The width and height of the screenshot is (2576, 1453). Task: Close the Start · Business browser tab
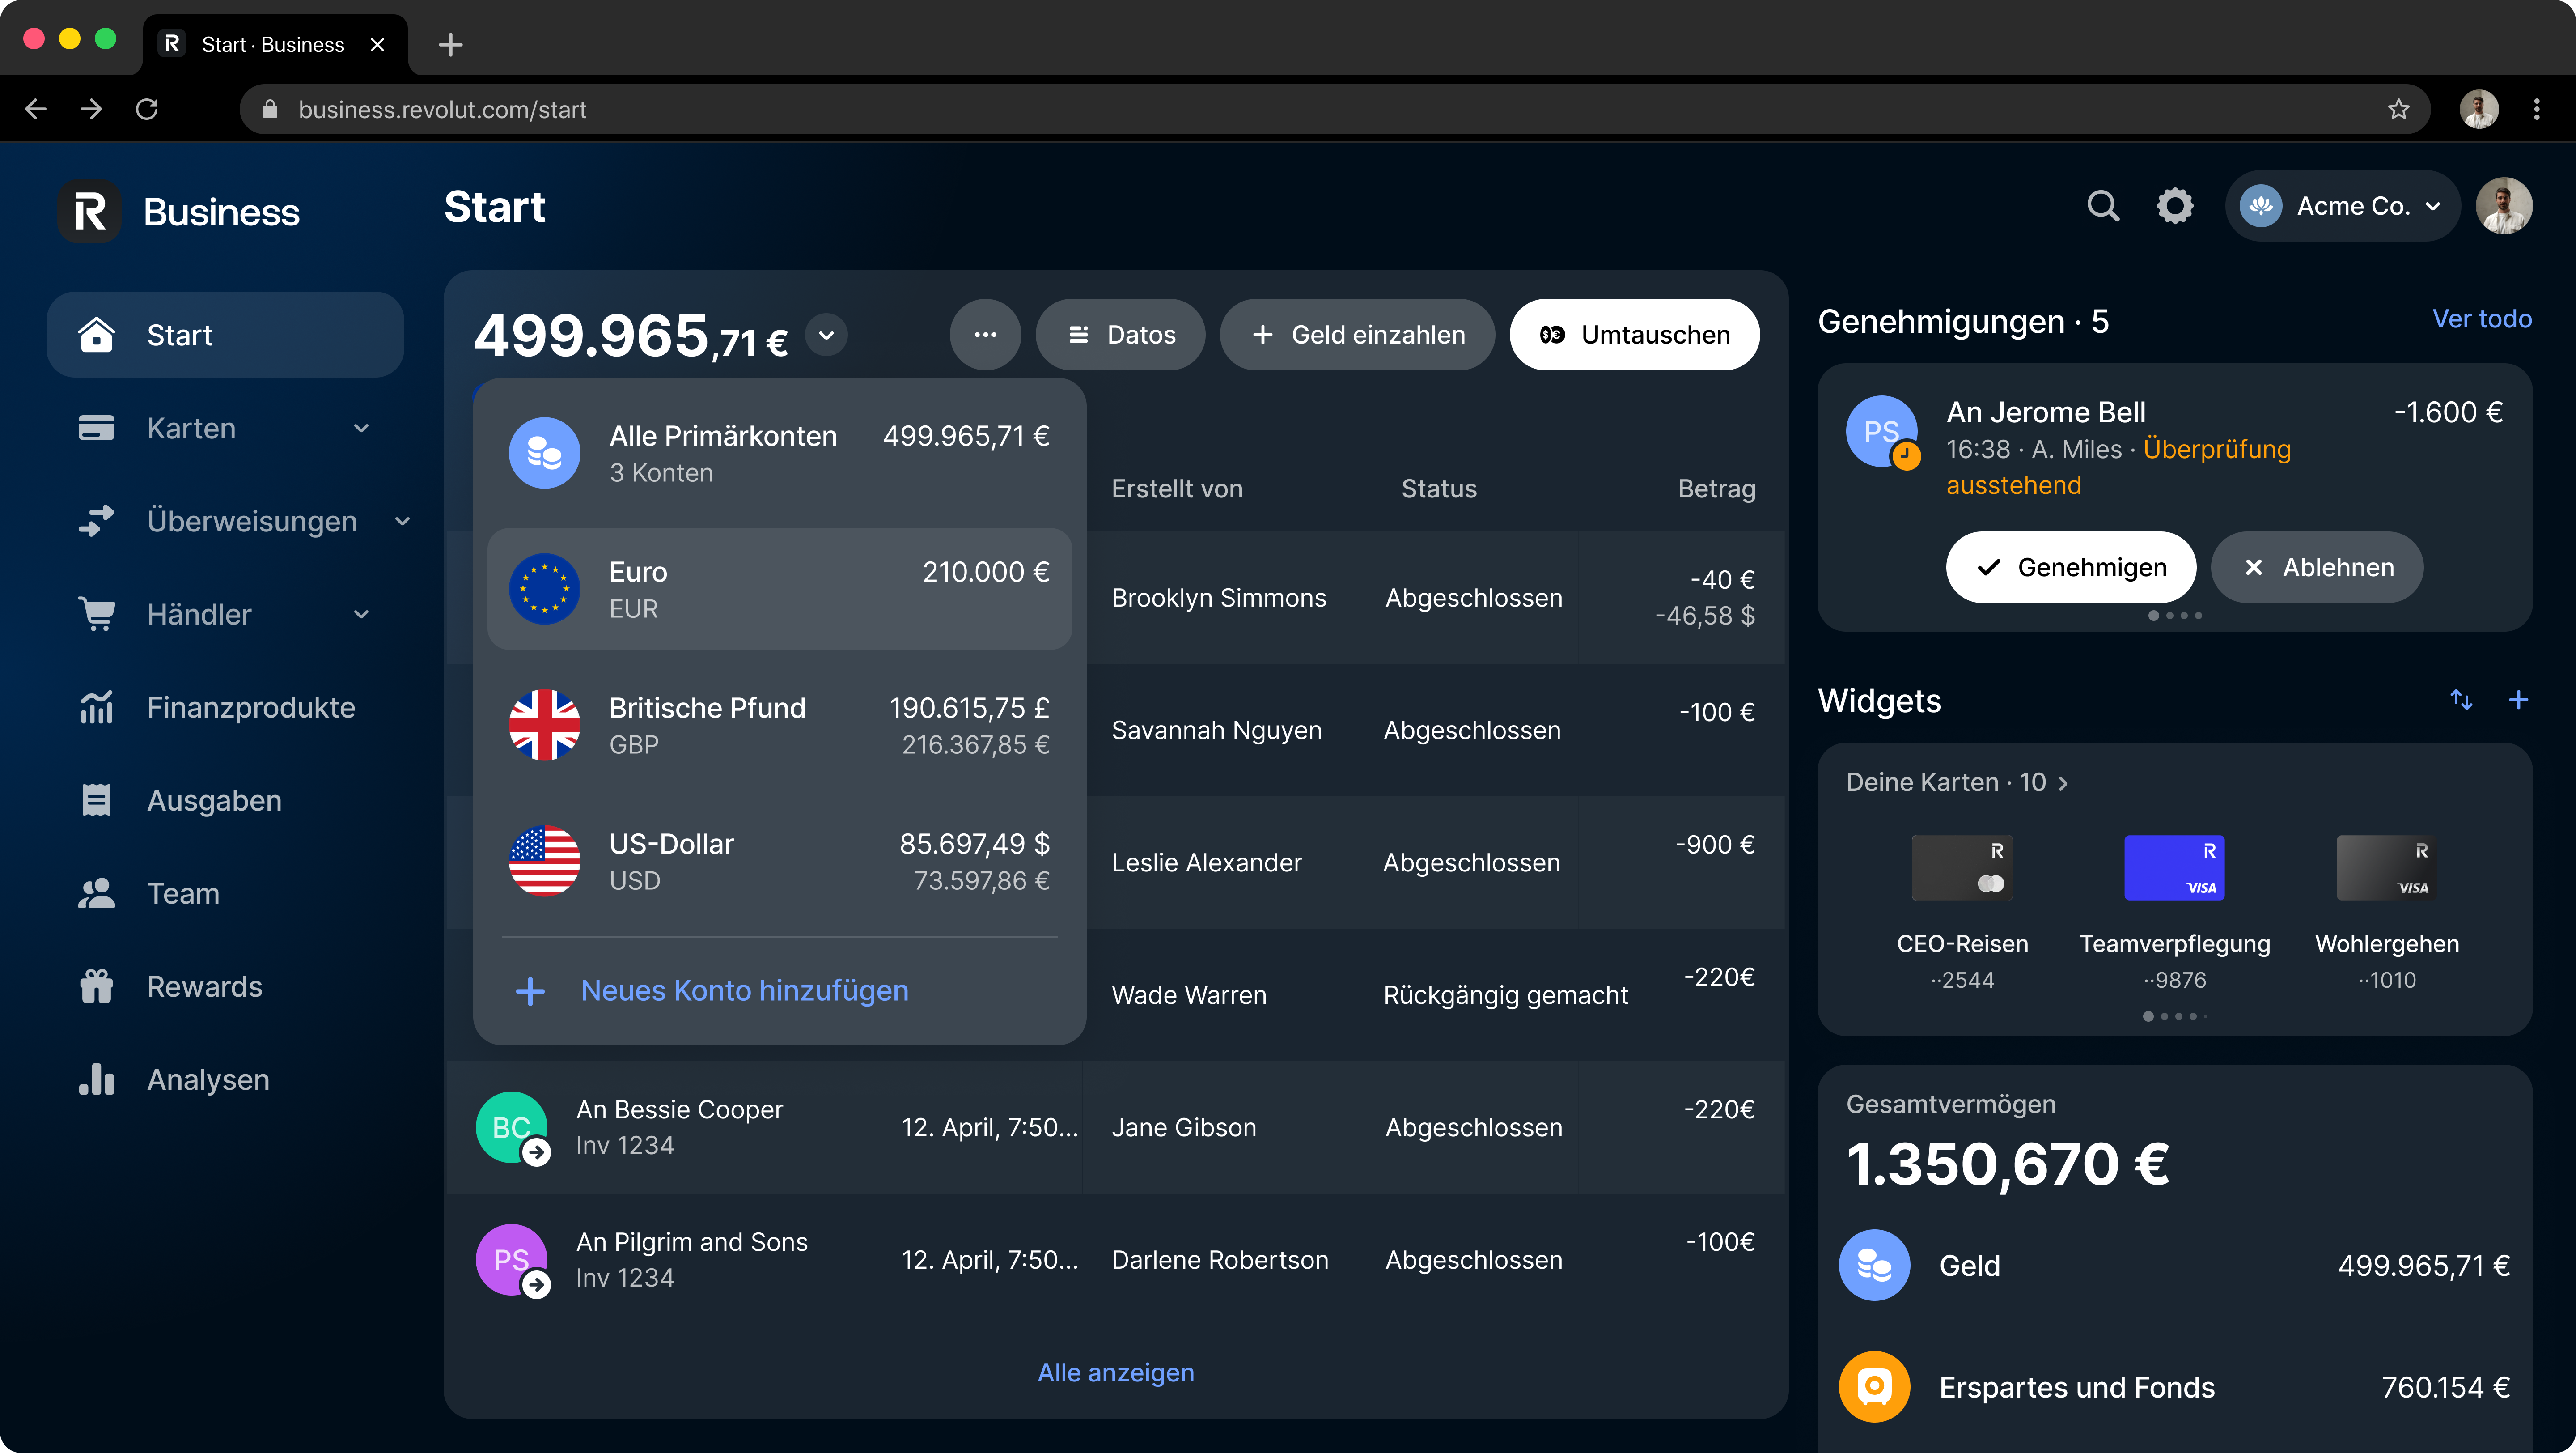tap(377, 45)
